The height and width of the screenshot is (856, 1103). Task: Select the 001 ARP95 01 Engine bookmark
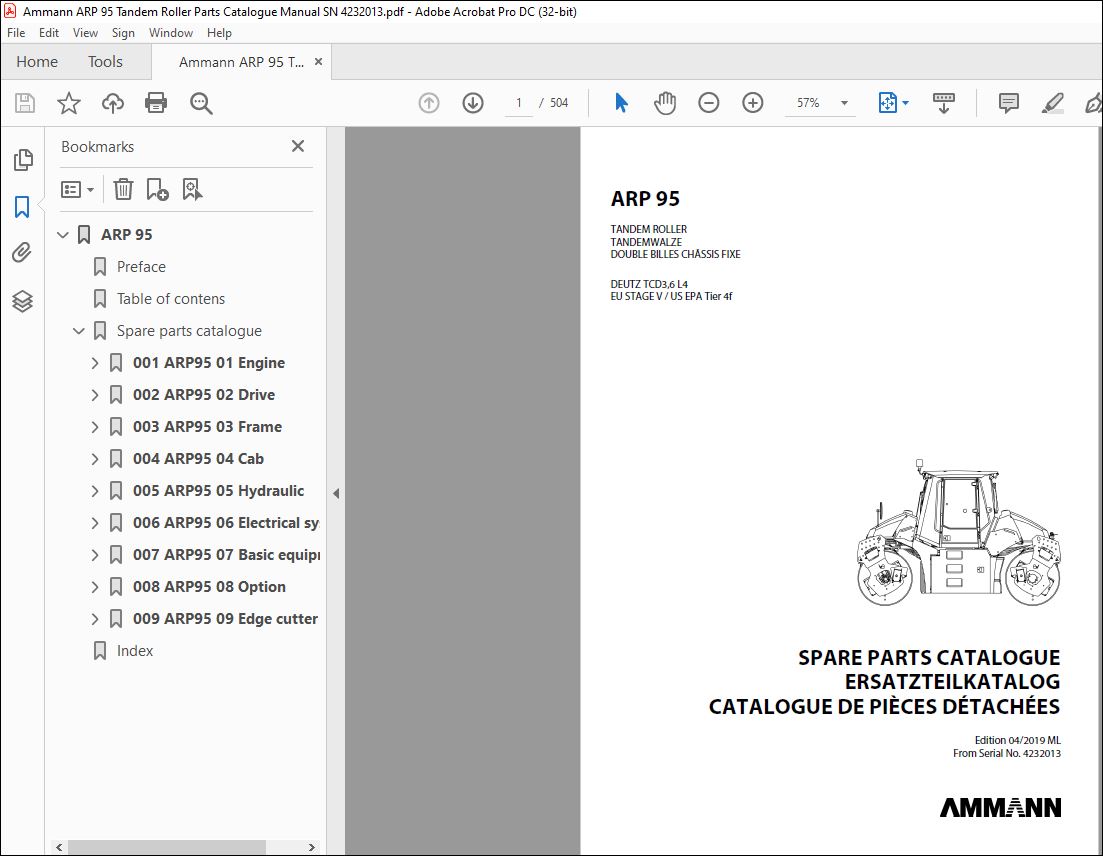[x=209, y=363]
